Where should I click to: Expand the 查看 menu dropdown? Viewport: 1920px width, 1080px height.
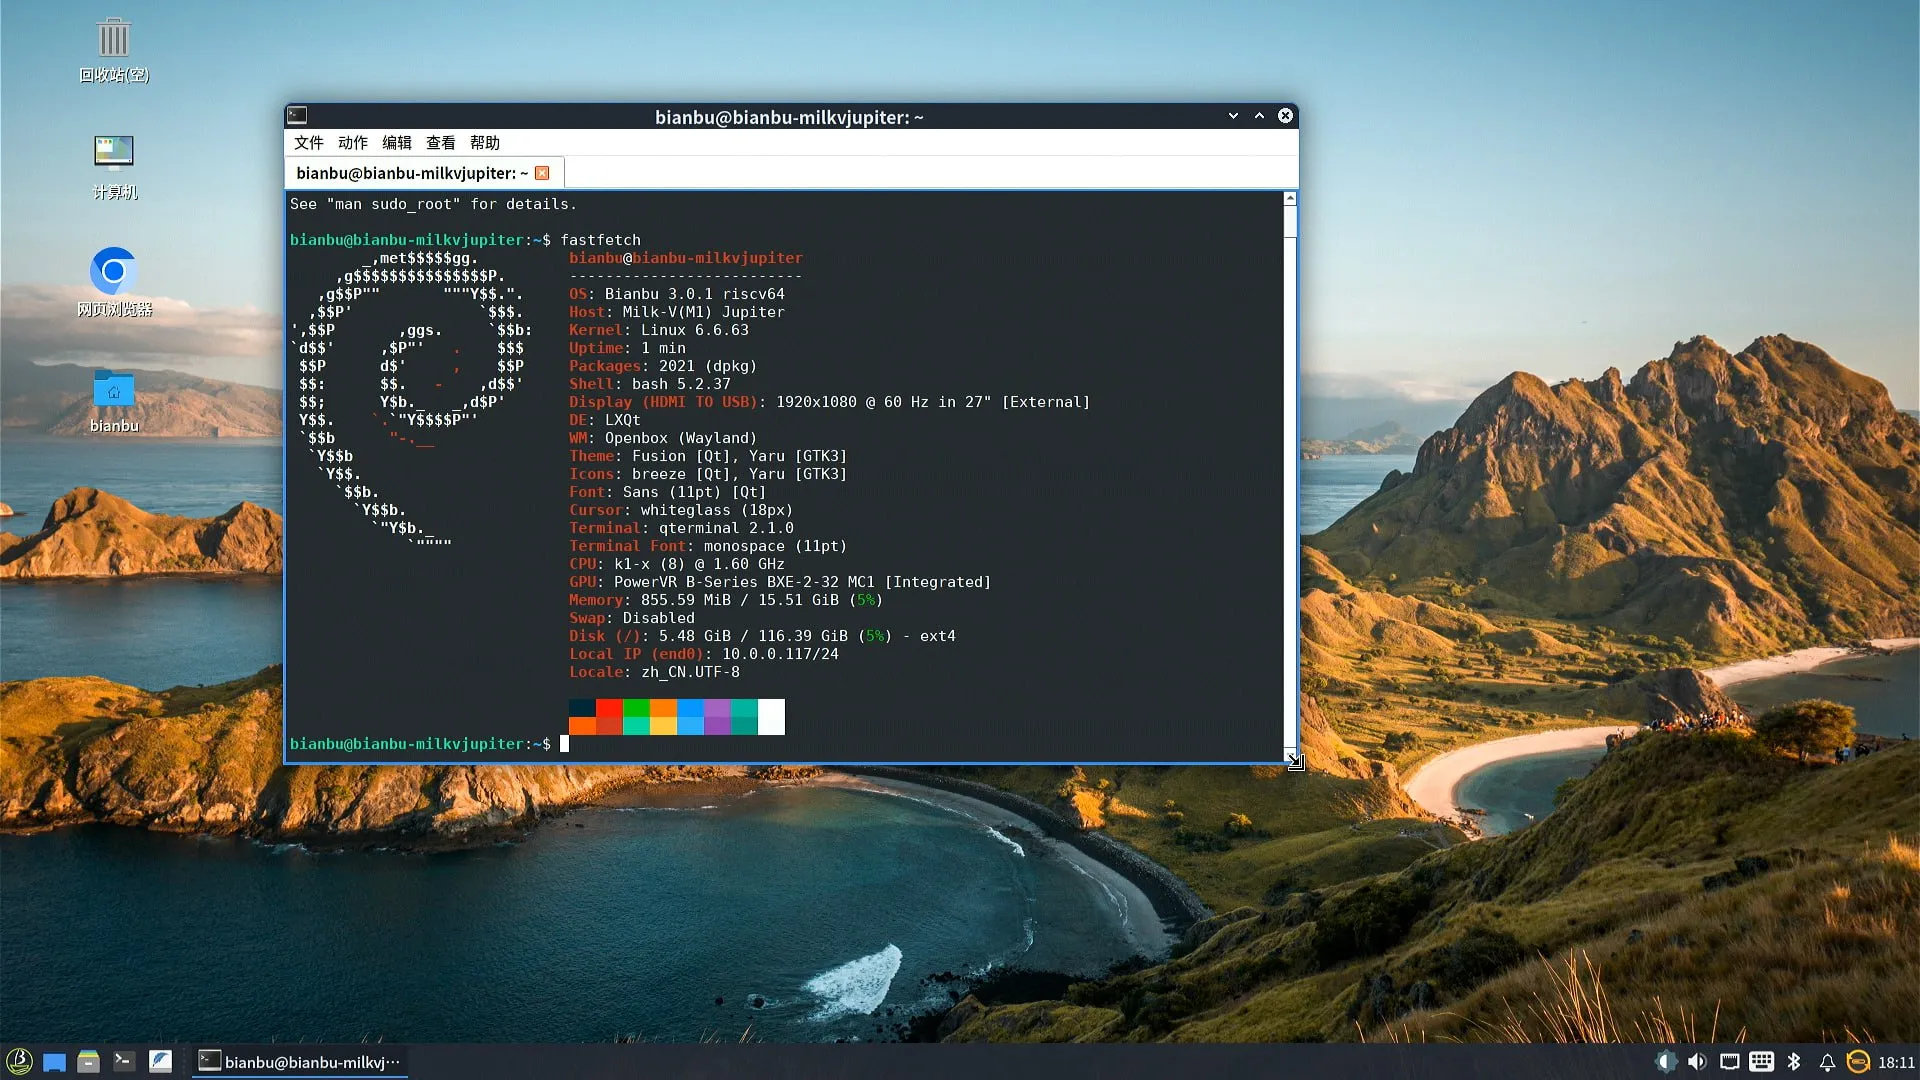click(440, 143)
